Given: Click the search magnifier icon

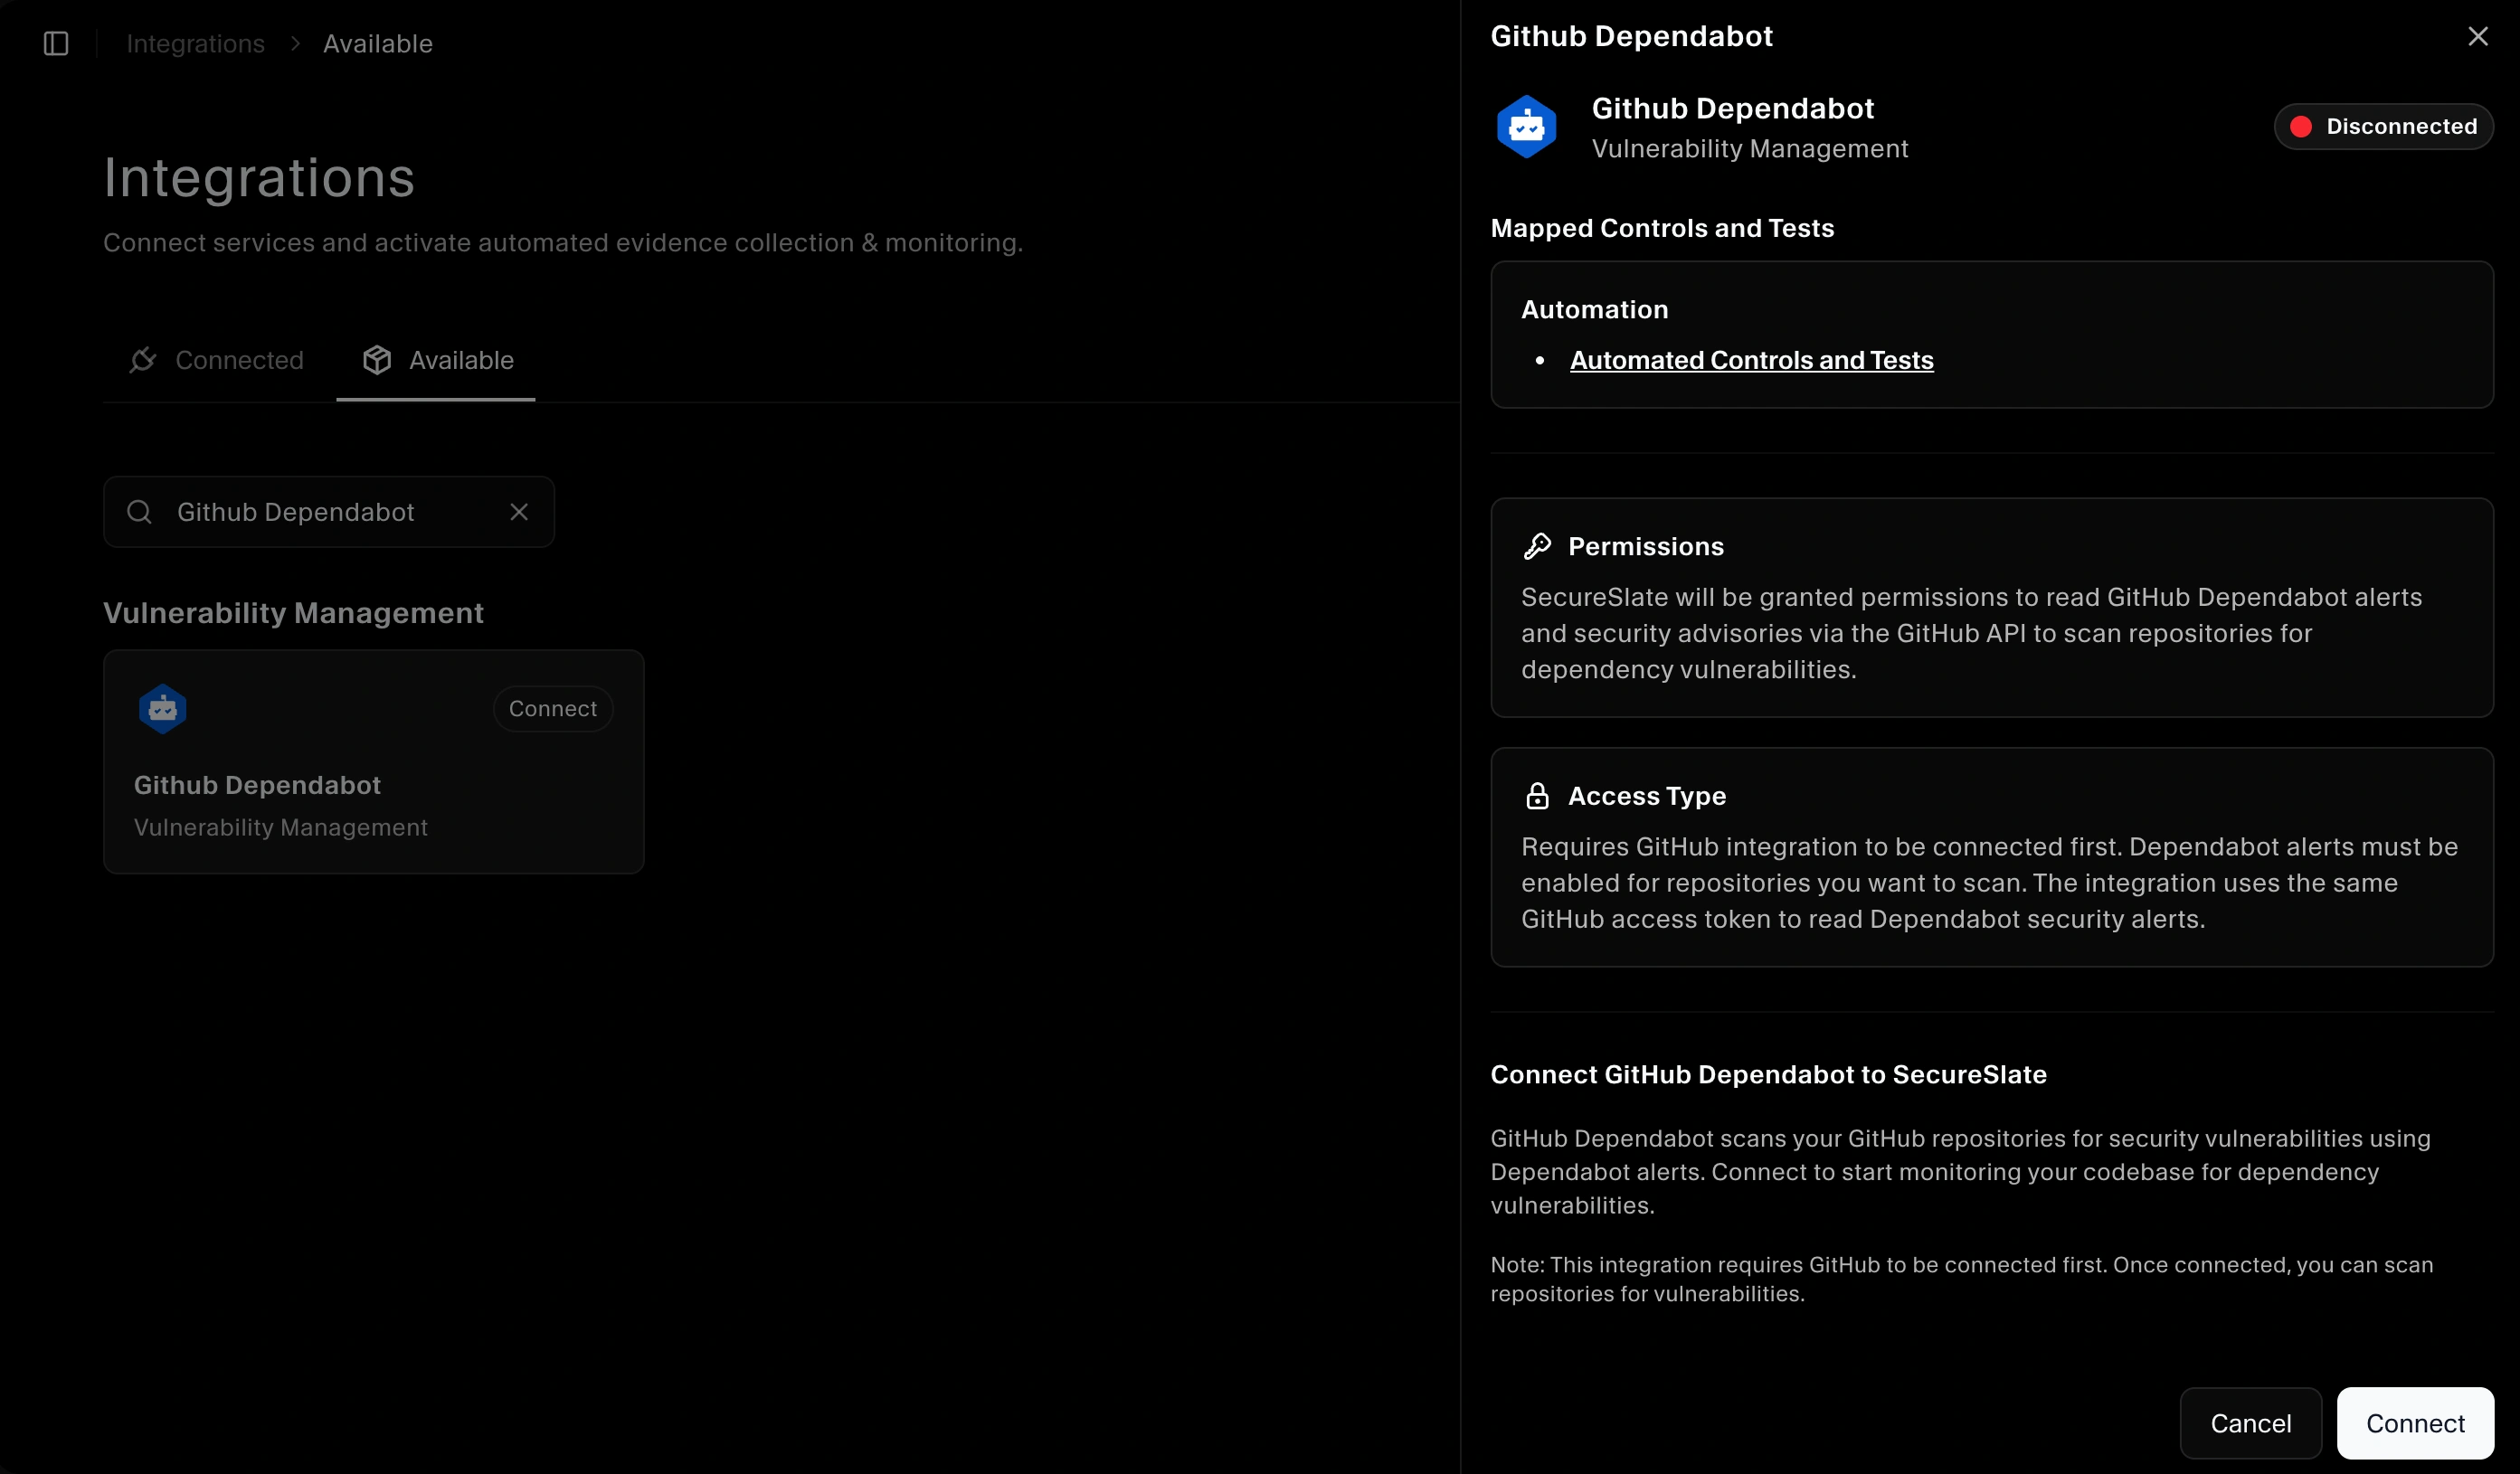Looking at the screenshot, I should pyautogui.click(x=139, y=511).
